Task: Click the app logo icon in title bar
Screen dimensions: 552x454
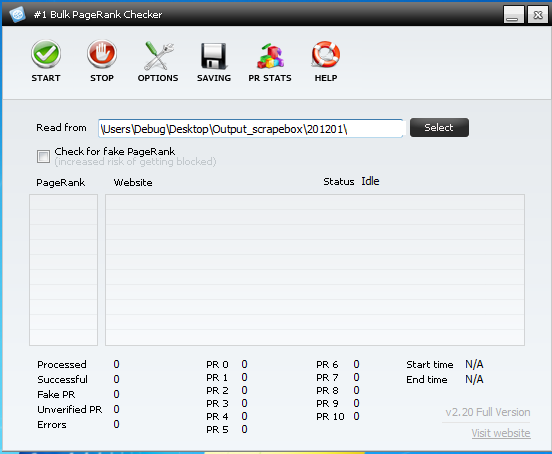Action: point(17,14)
